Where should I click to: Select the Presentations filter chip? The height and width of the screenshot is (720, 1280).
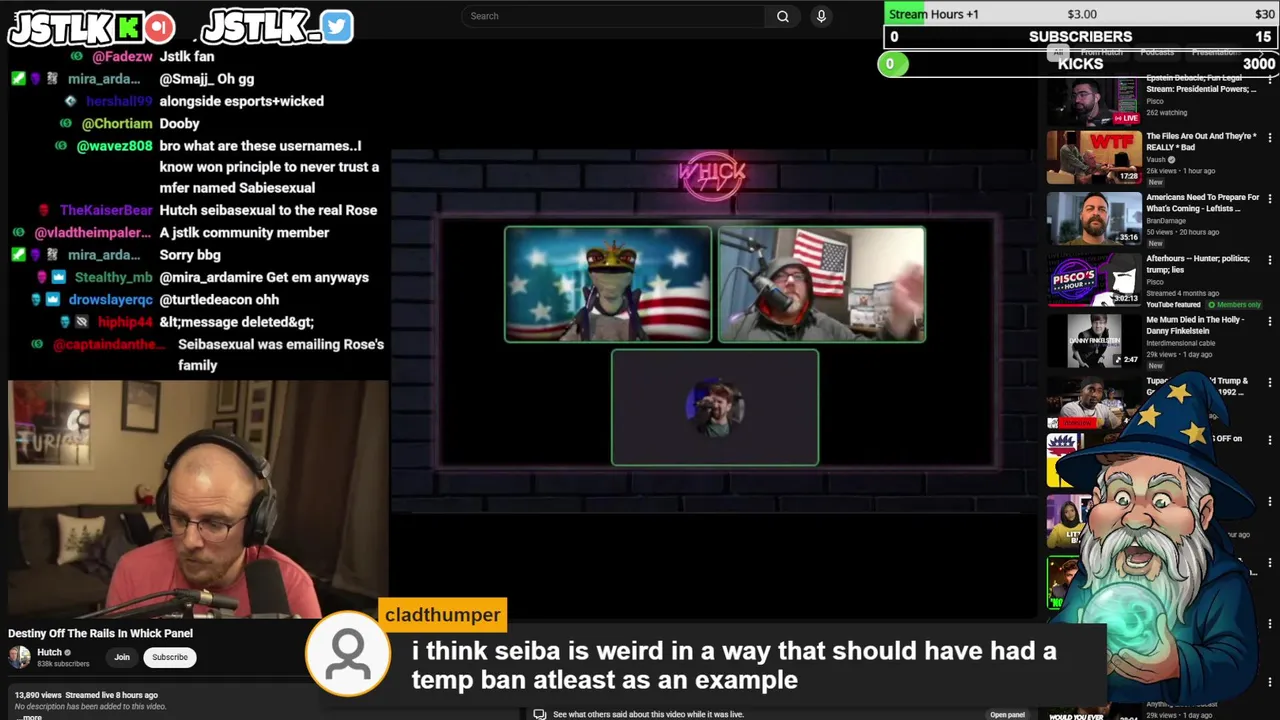tap(1215, 52)
